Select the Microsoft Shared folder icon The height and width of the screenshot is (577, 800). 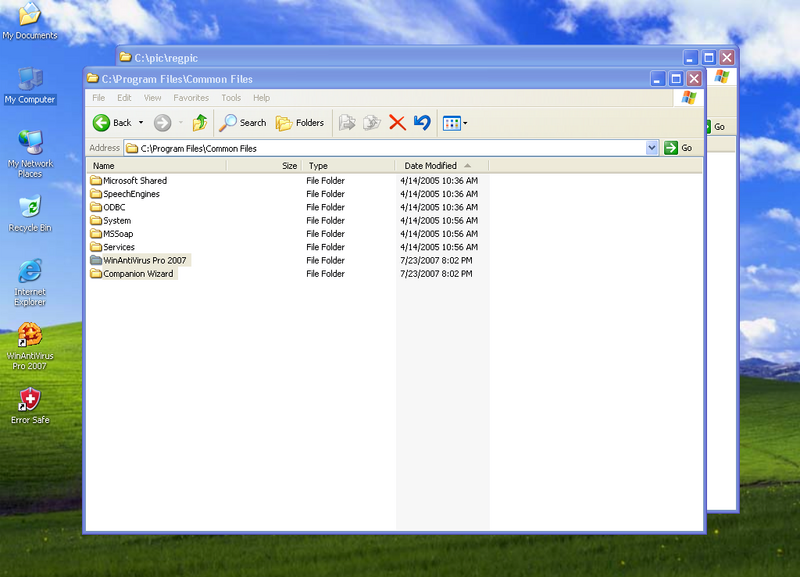click(x=96, y=181)
